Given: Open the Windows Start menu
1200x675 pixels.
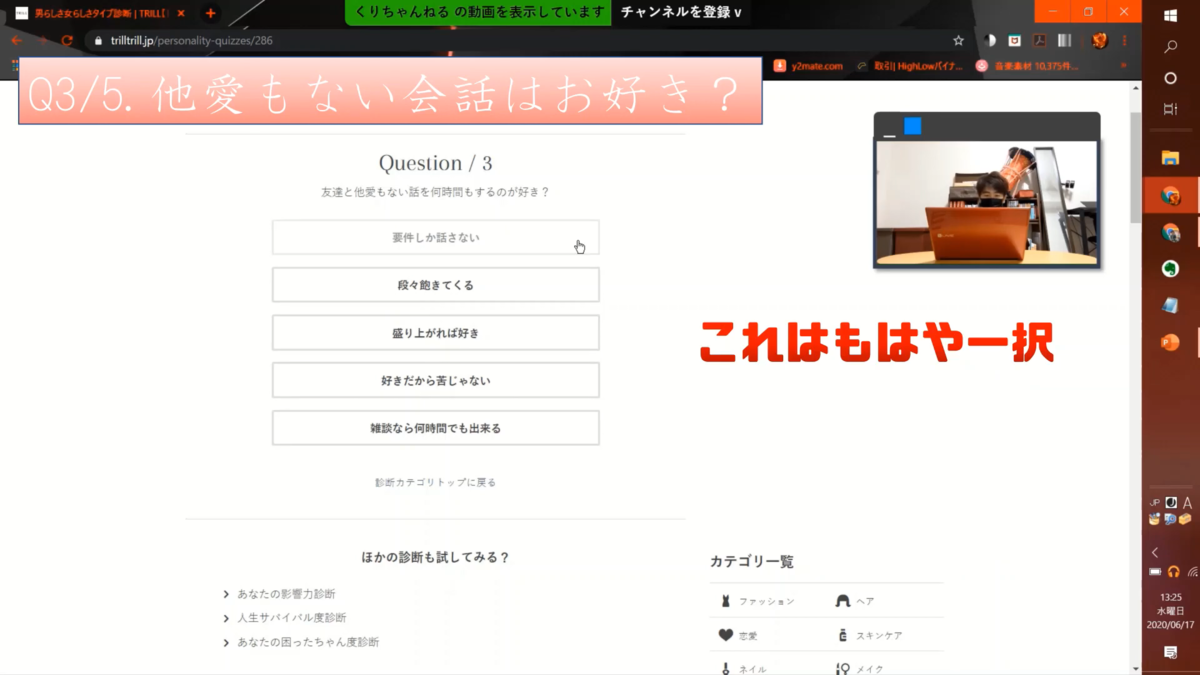Looking at the screenshot, I should [x=1171, y=16].
